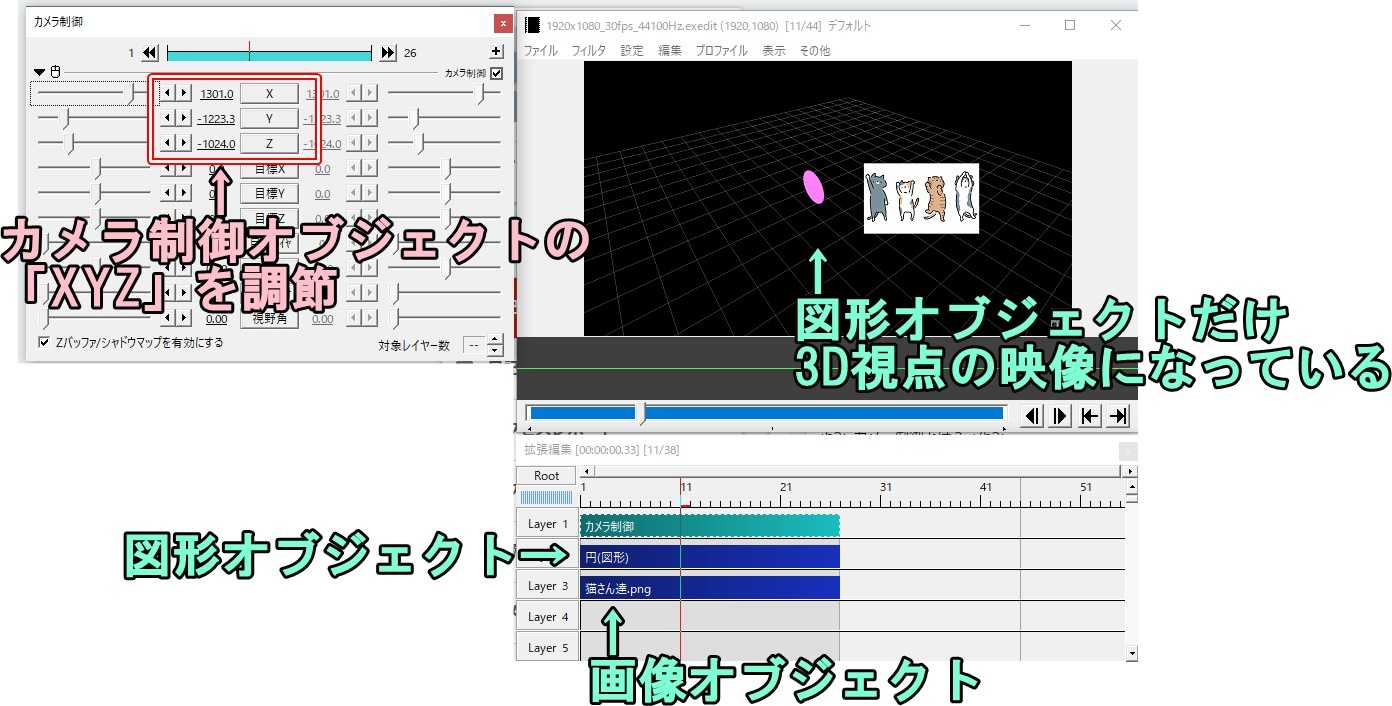Jump to the first frame icon
The width and height of the screenshot is (1392, 706).
pyautogui.click(x=1089, y=415)
